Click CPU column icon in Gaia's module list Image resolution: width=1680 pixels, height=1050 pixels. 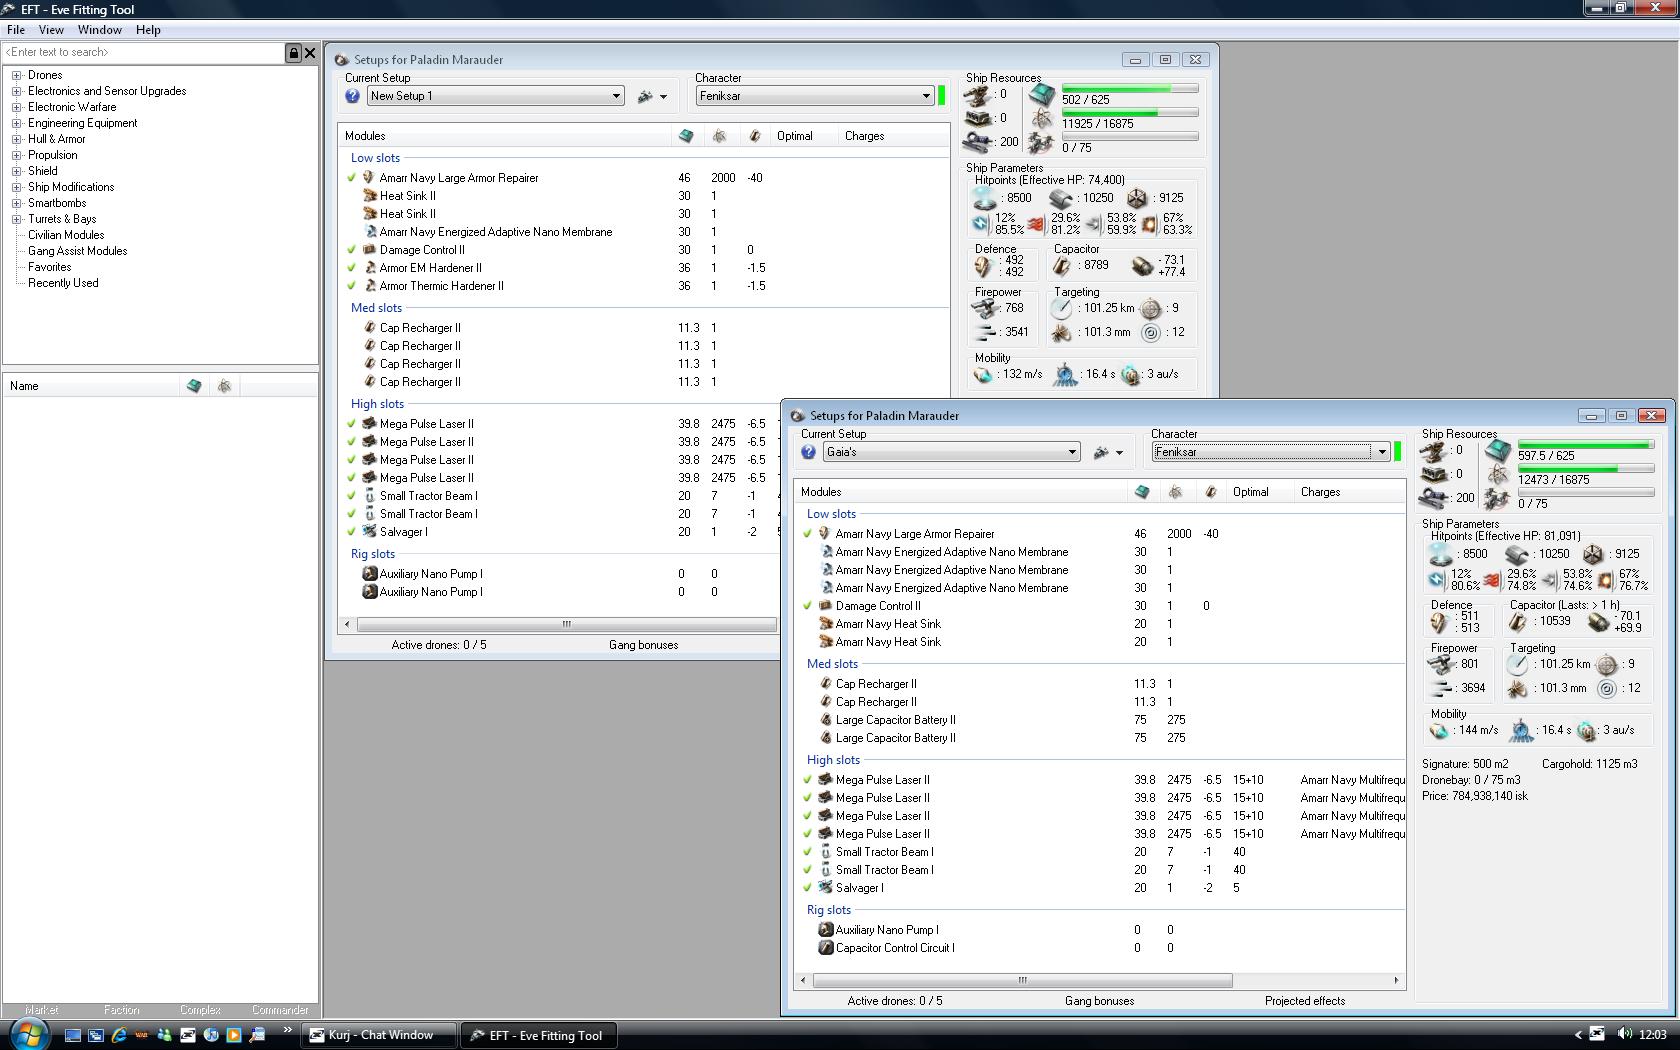(1142, 492)
